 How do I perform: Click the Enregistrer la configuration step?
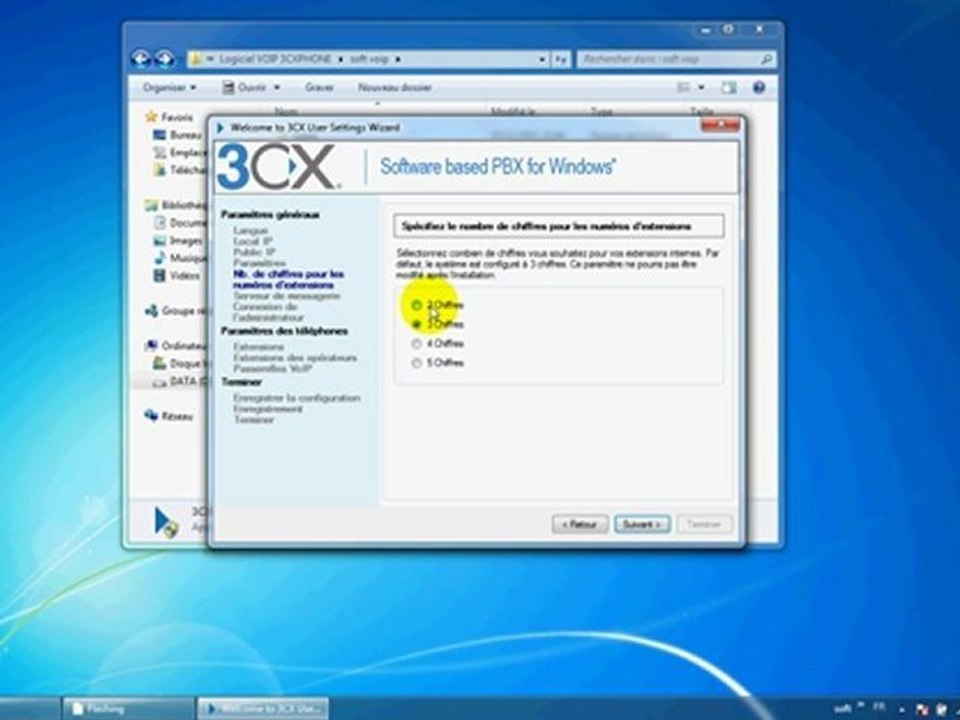(x=296, y=398)
